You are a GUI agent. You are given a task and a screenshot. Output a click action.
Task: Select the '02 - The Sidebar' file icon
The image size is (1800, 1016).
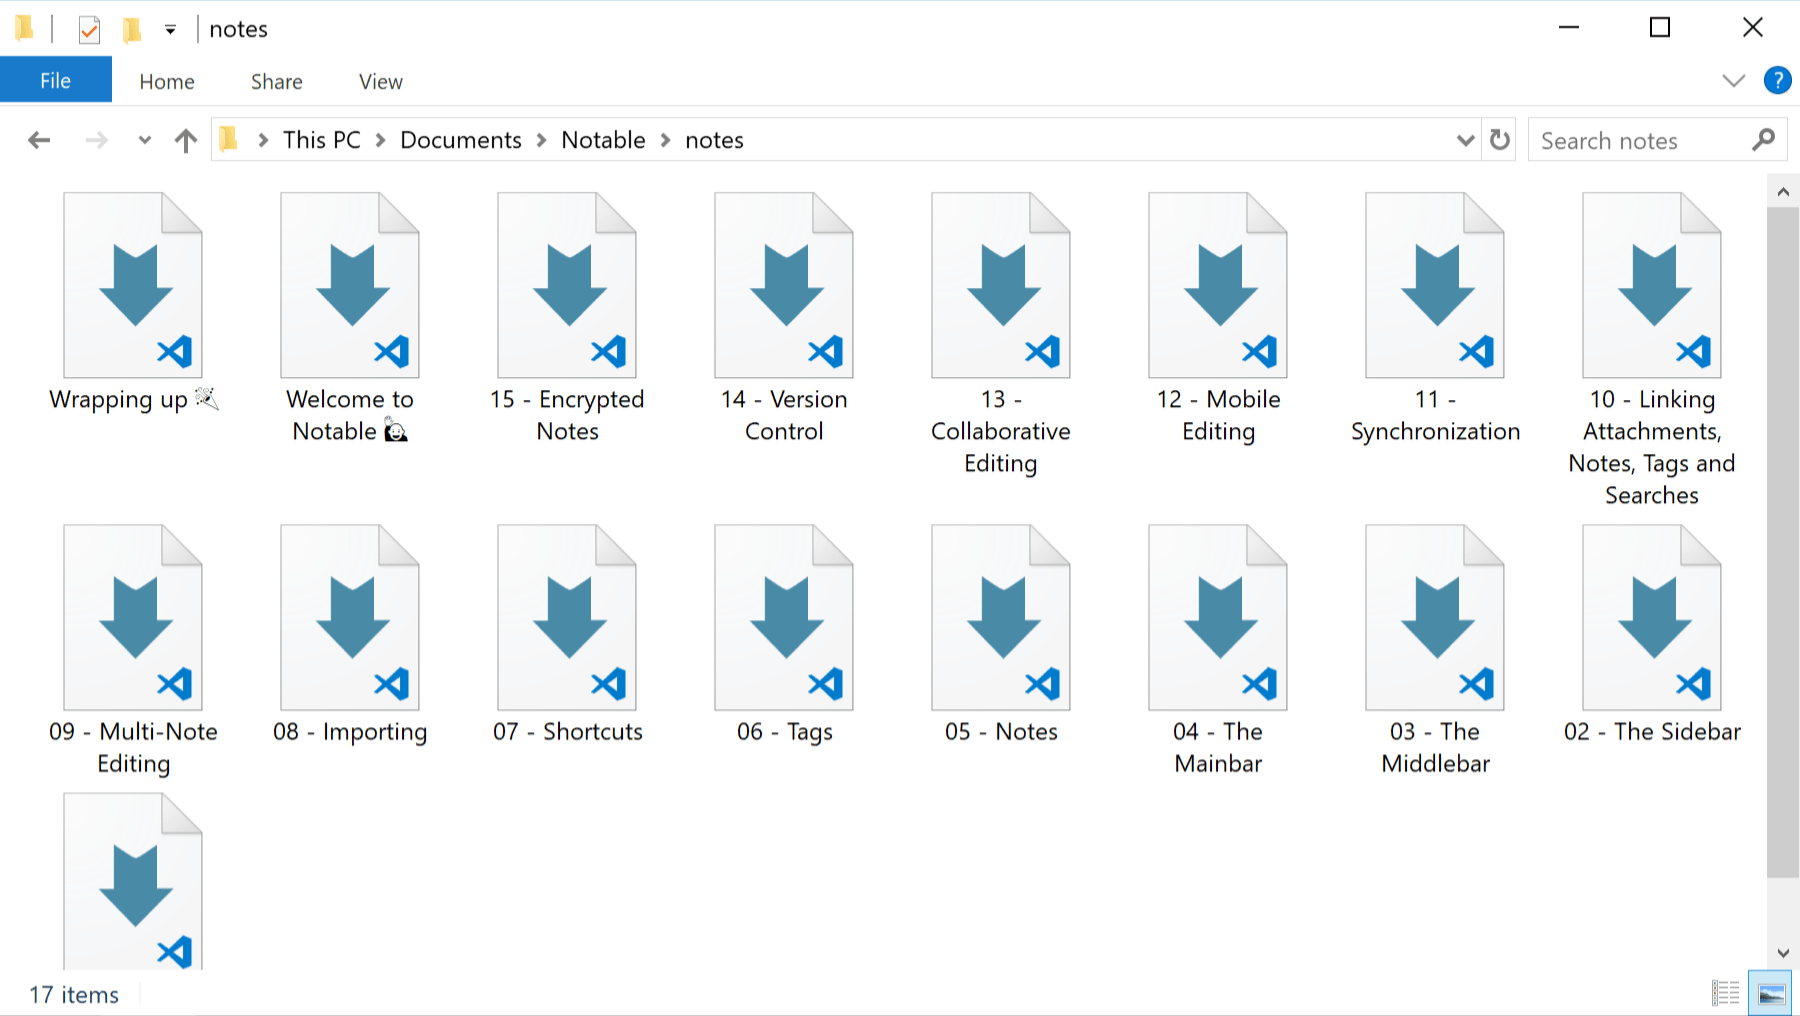1652,617
